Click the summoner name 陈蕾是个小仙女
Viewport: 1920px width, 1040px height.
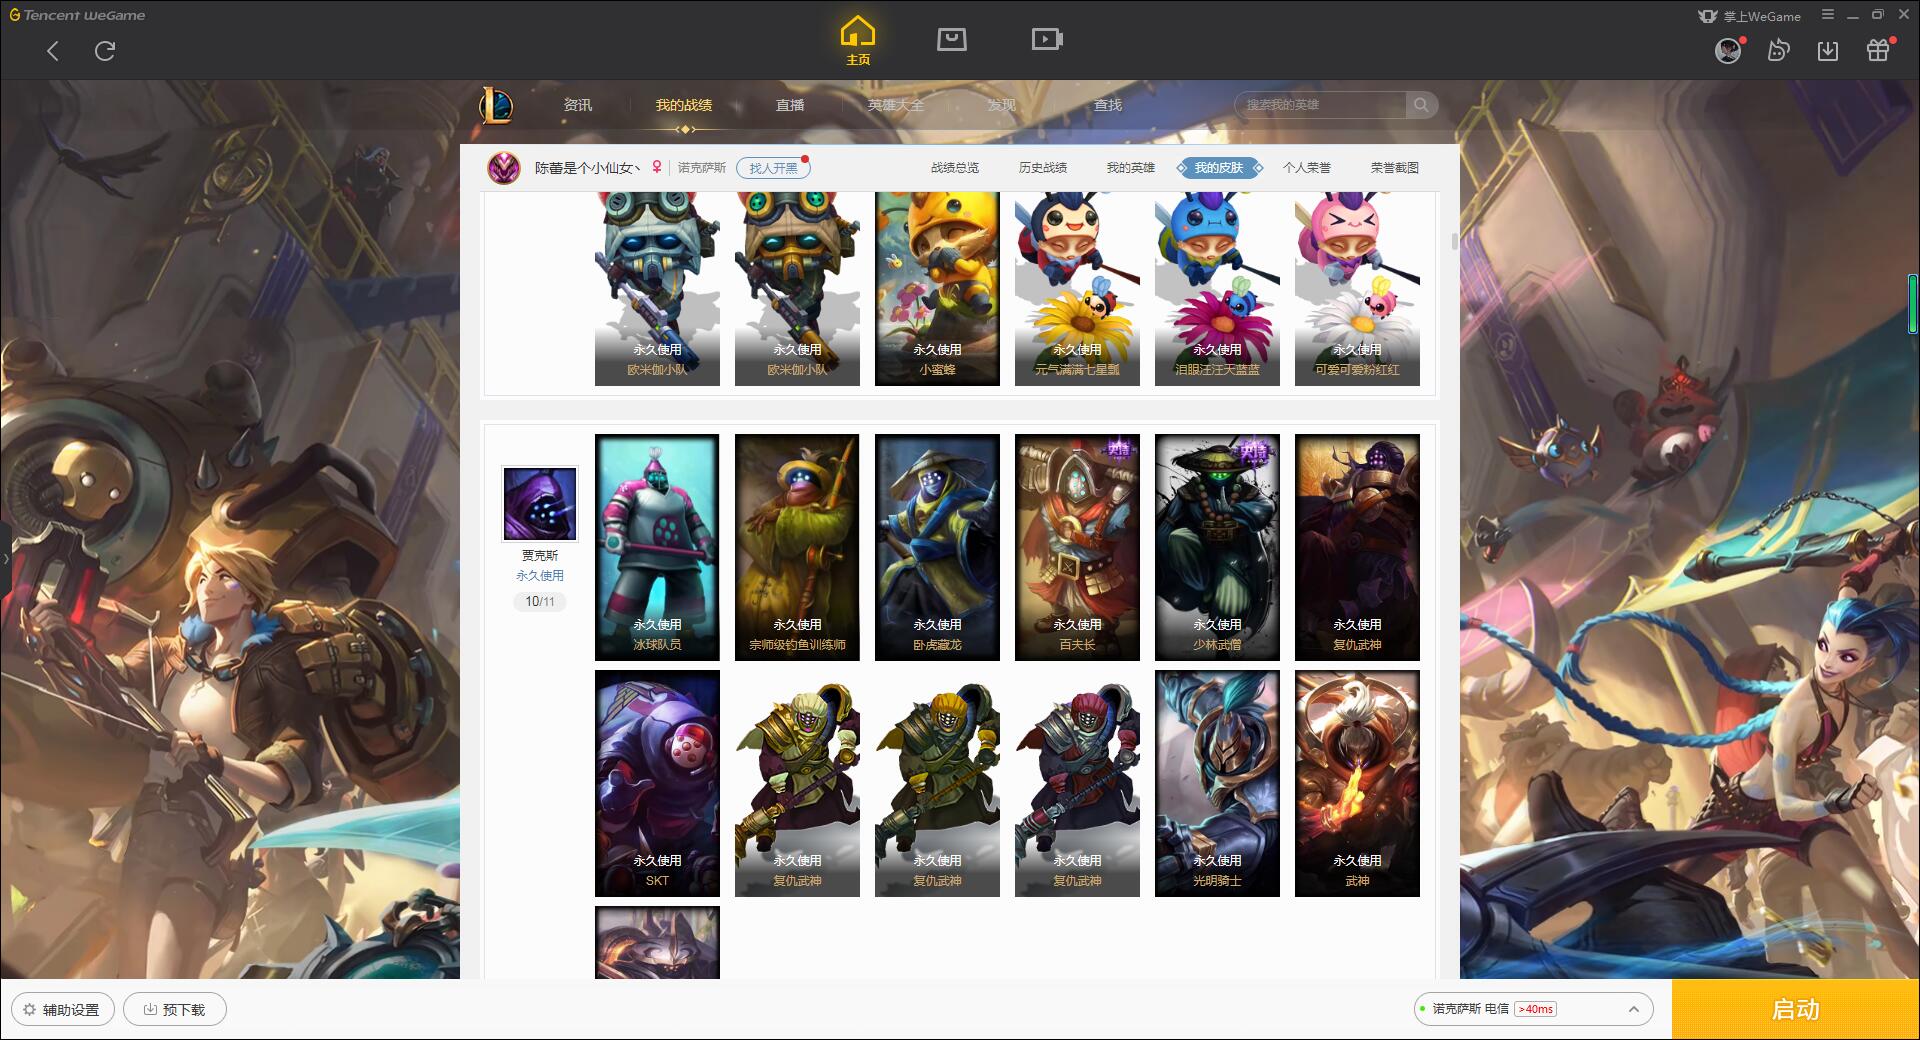click(587, 168)
